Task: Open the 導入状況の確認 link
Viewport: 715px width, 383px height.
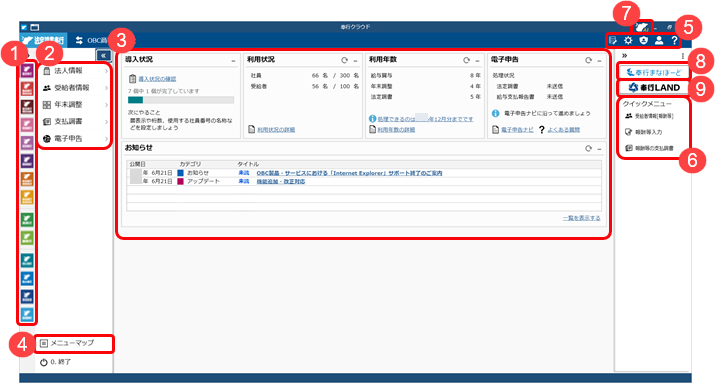Action: coord(157,79)
